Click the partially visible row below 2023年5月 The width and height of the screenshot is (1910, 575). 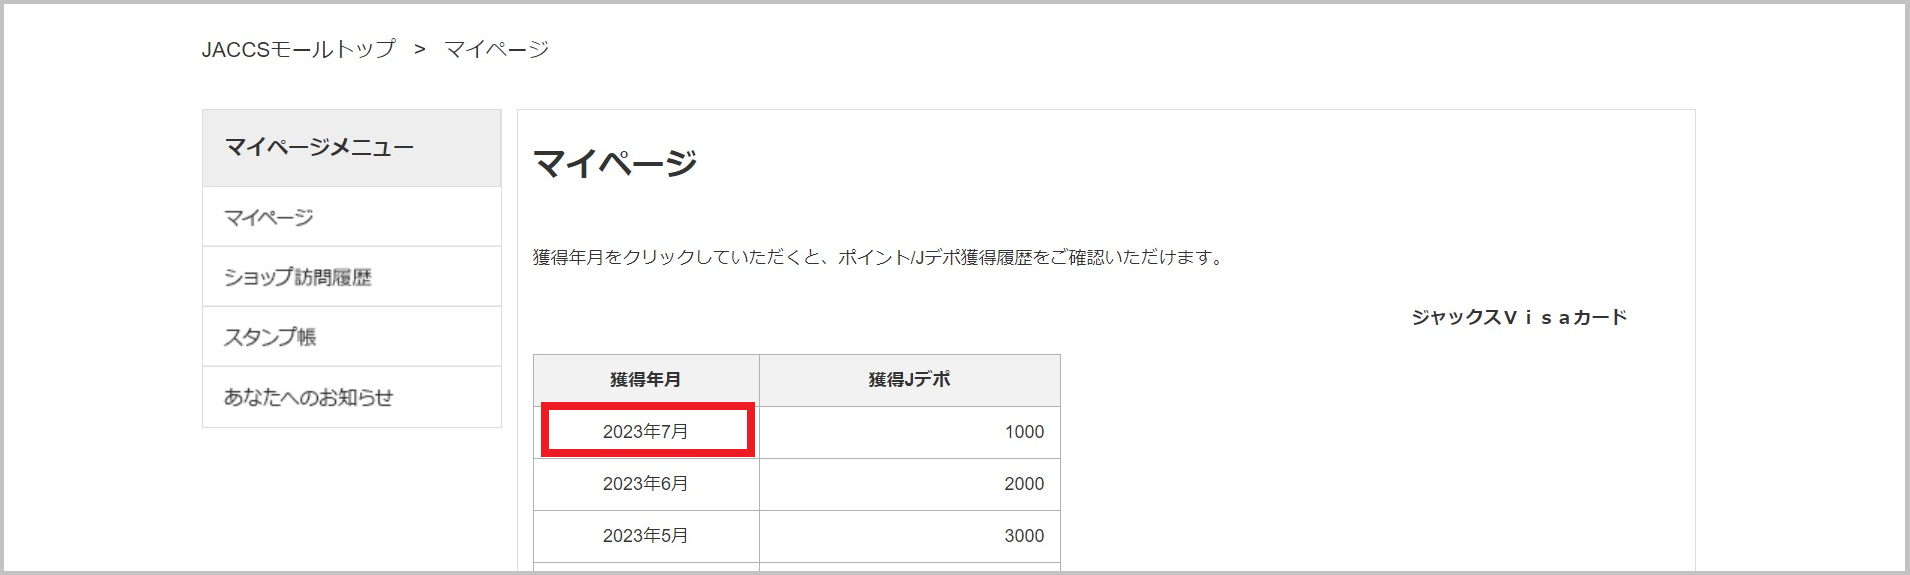pyautogui.click(x=797, y=568)
